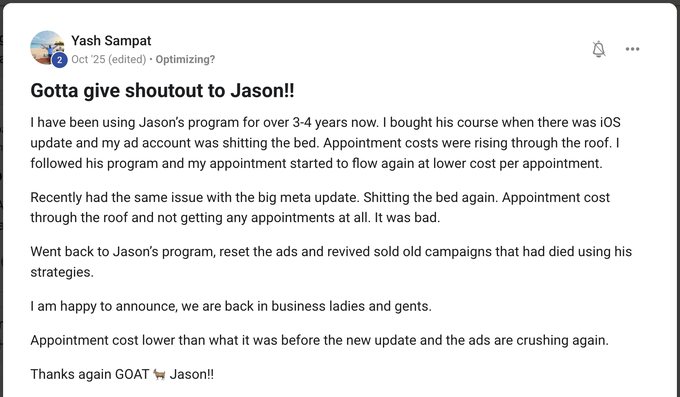Open the three-dot post options menu
680x397 pixels.
[x=632, y=49]
